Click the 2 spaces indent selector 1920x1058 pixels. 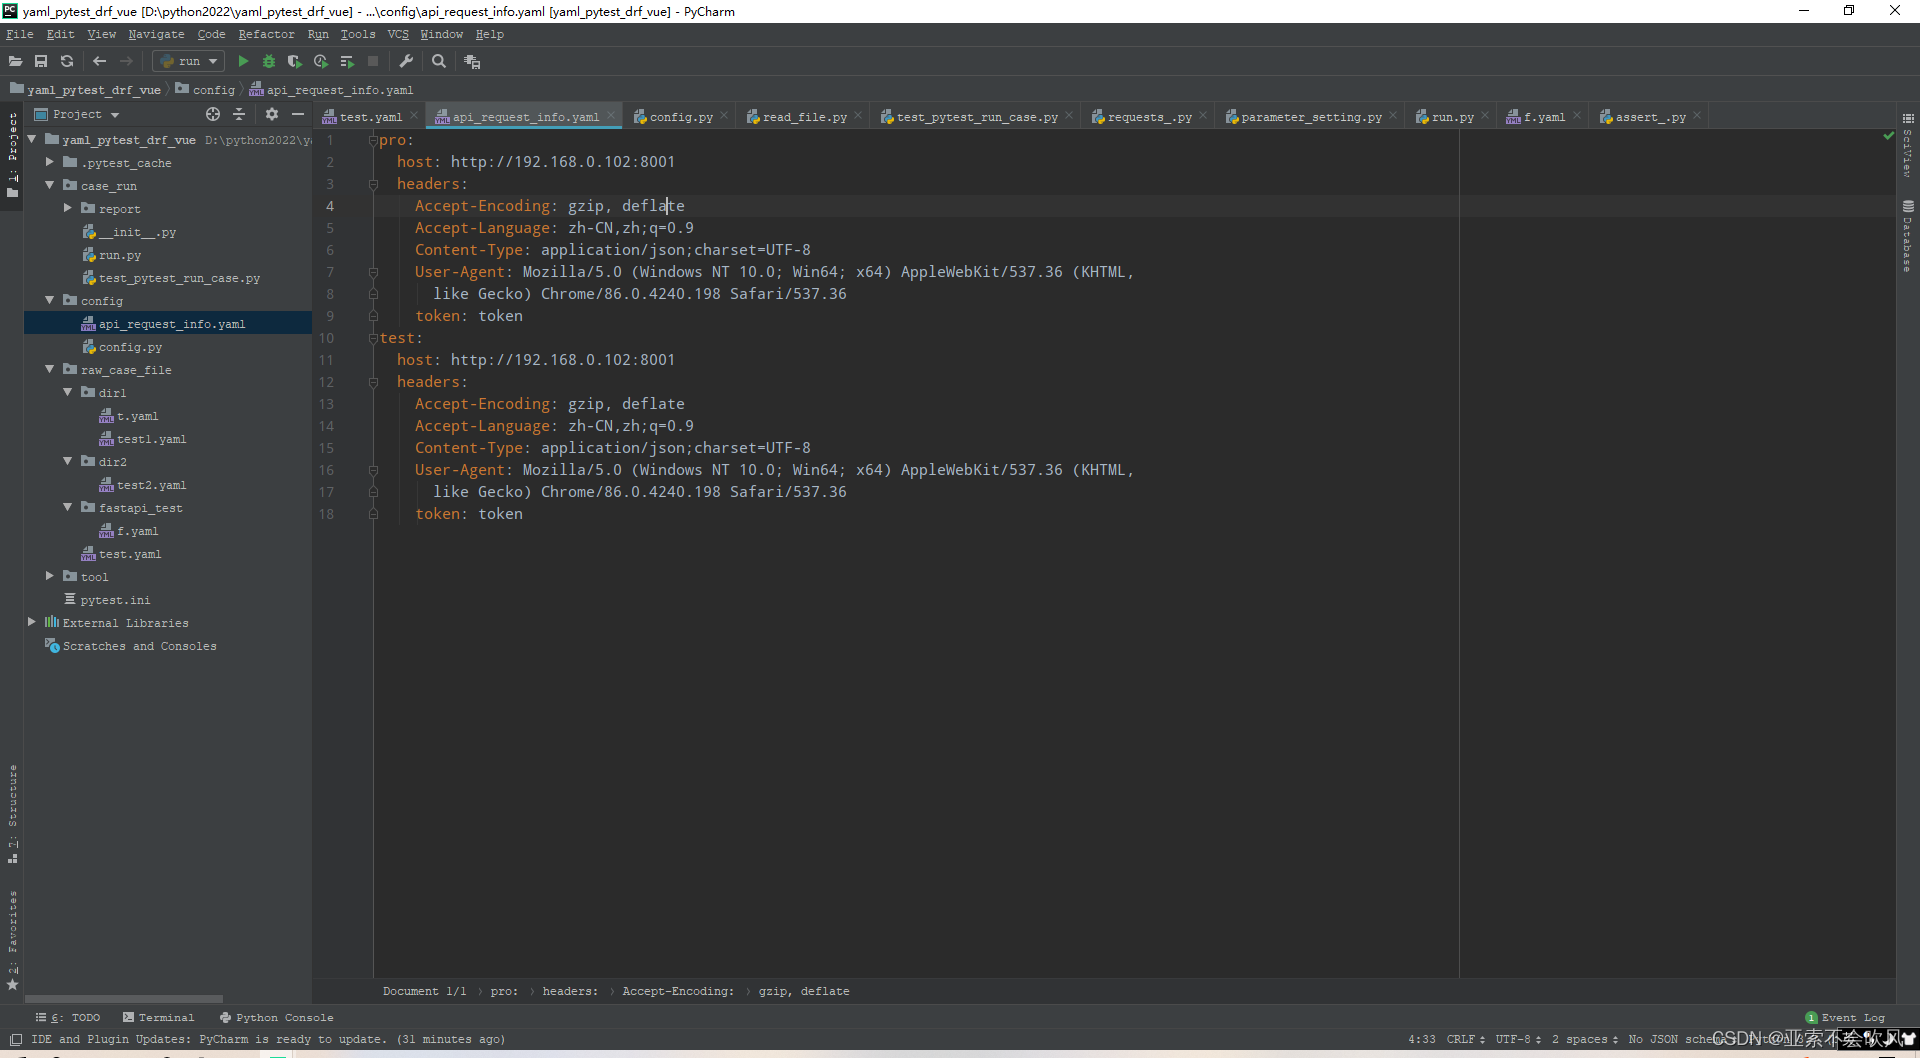point(1585,1039)
